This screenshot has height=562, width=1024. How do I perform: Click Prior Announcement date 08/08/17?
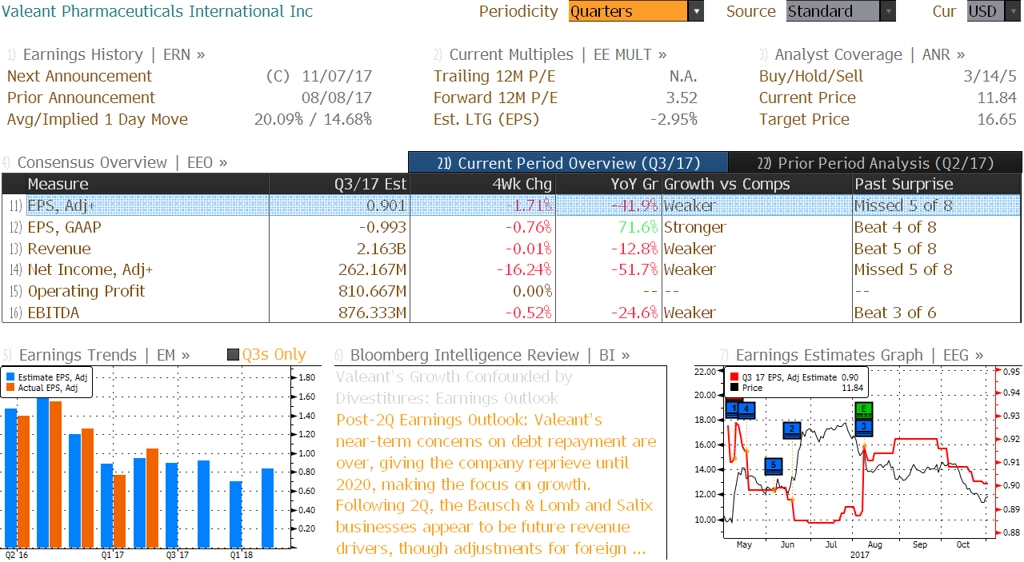point(337,98)
